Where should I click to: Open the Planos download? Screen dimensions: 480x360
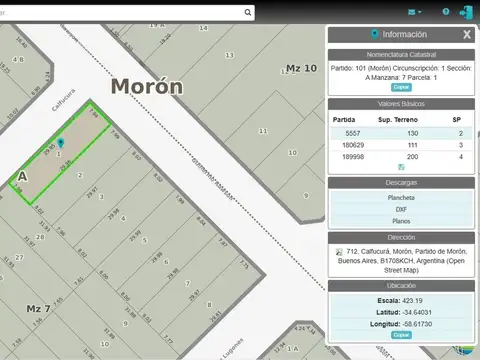click(401, 221)
